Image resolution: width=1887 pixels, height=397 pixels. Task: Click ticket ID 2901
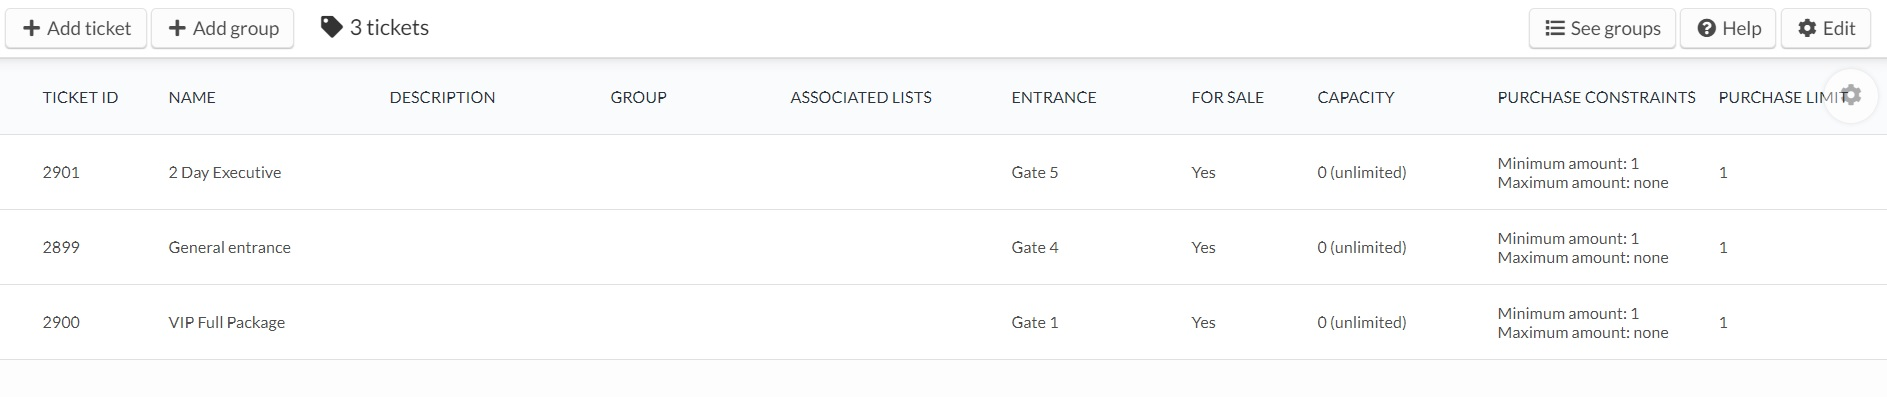pyautogui.click(x=61, y=172)
